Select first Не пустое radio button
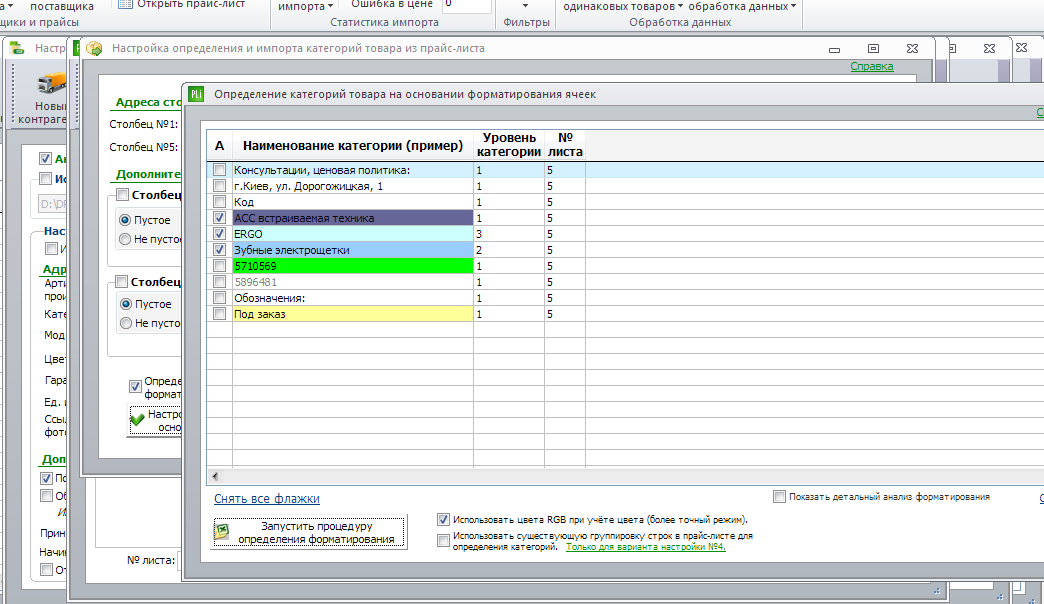Viewport: 1044px width, 604px height. pos(125,238)
